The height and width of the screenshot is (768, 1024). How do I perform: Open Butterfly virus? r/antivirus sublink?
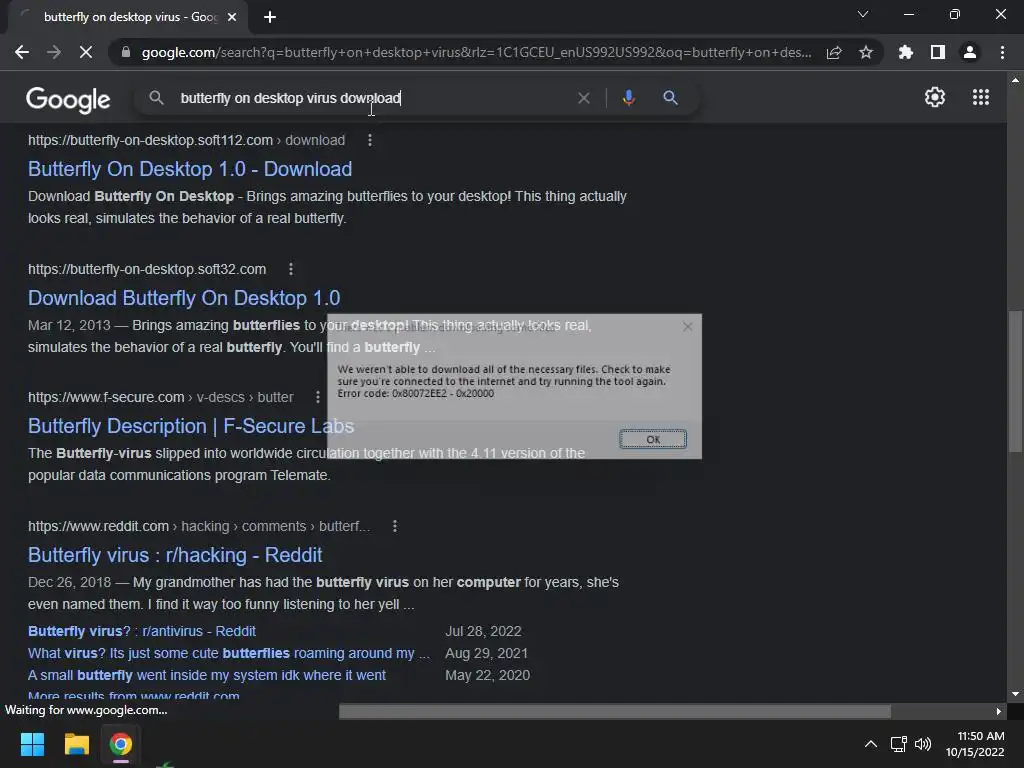coord(142,631)
